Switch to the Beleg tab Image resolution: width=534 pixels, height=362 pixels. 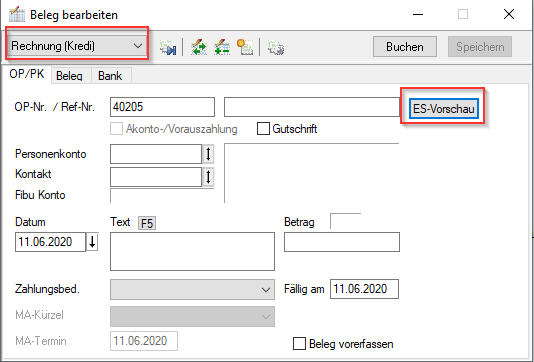pos(69,76)
